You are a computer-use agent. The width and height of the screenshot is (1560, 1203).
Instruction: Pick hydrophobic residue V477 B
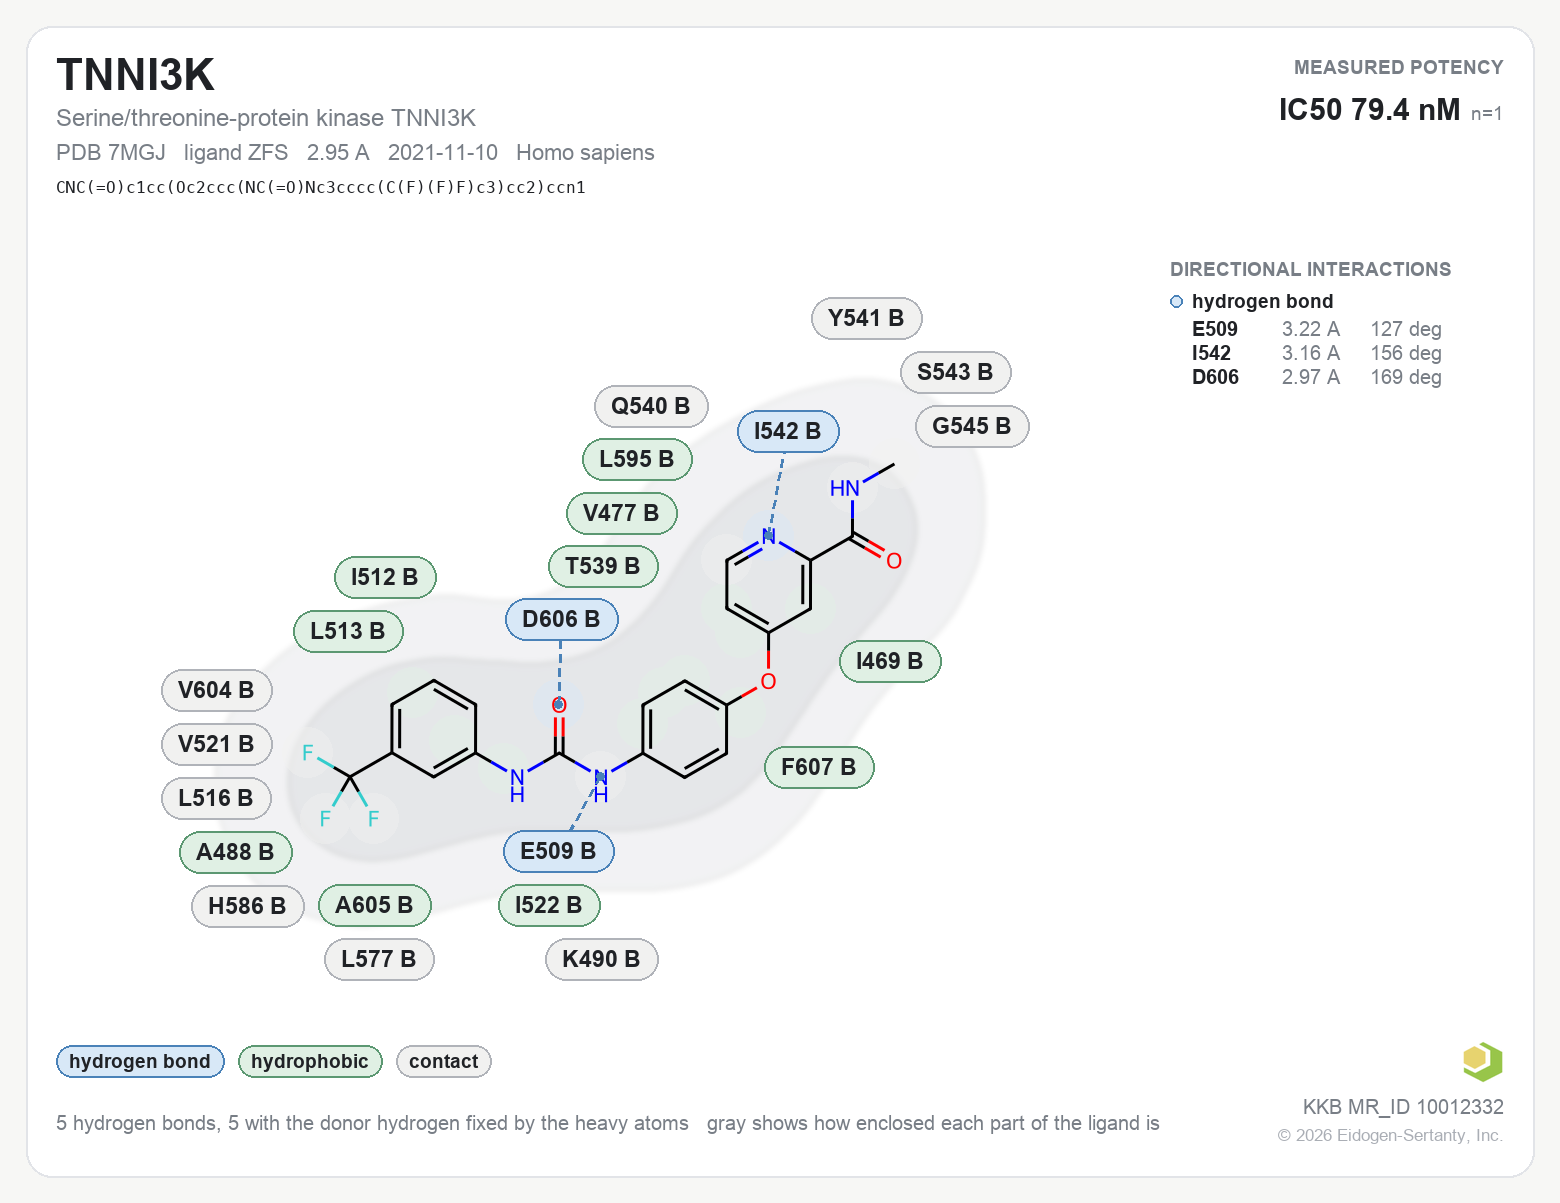click(x=621, y=513)
